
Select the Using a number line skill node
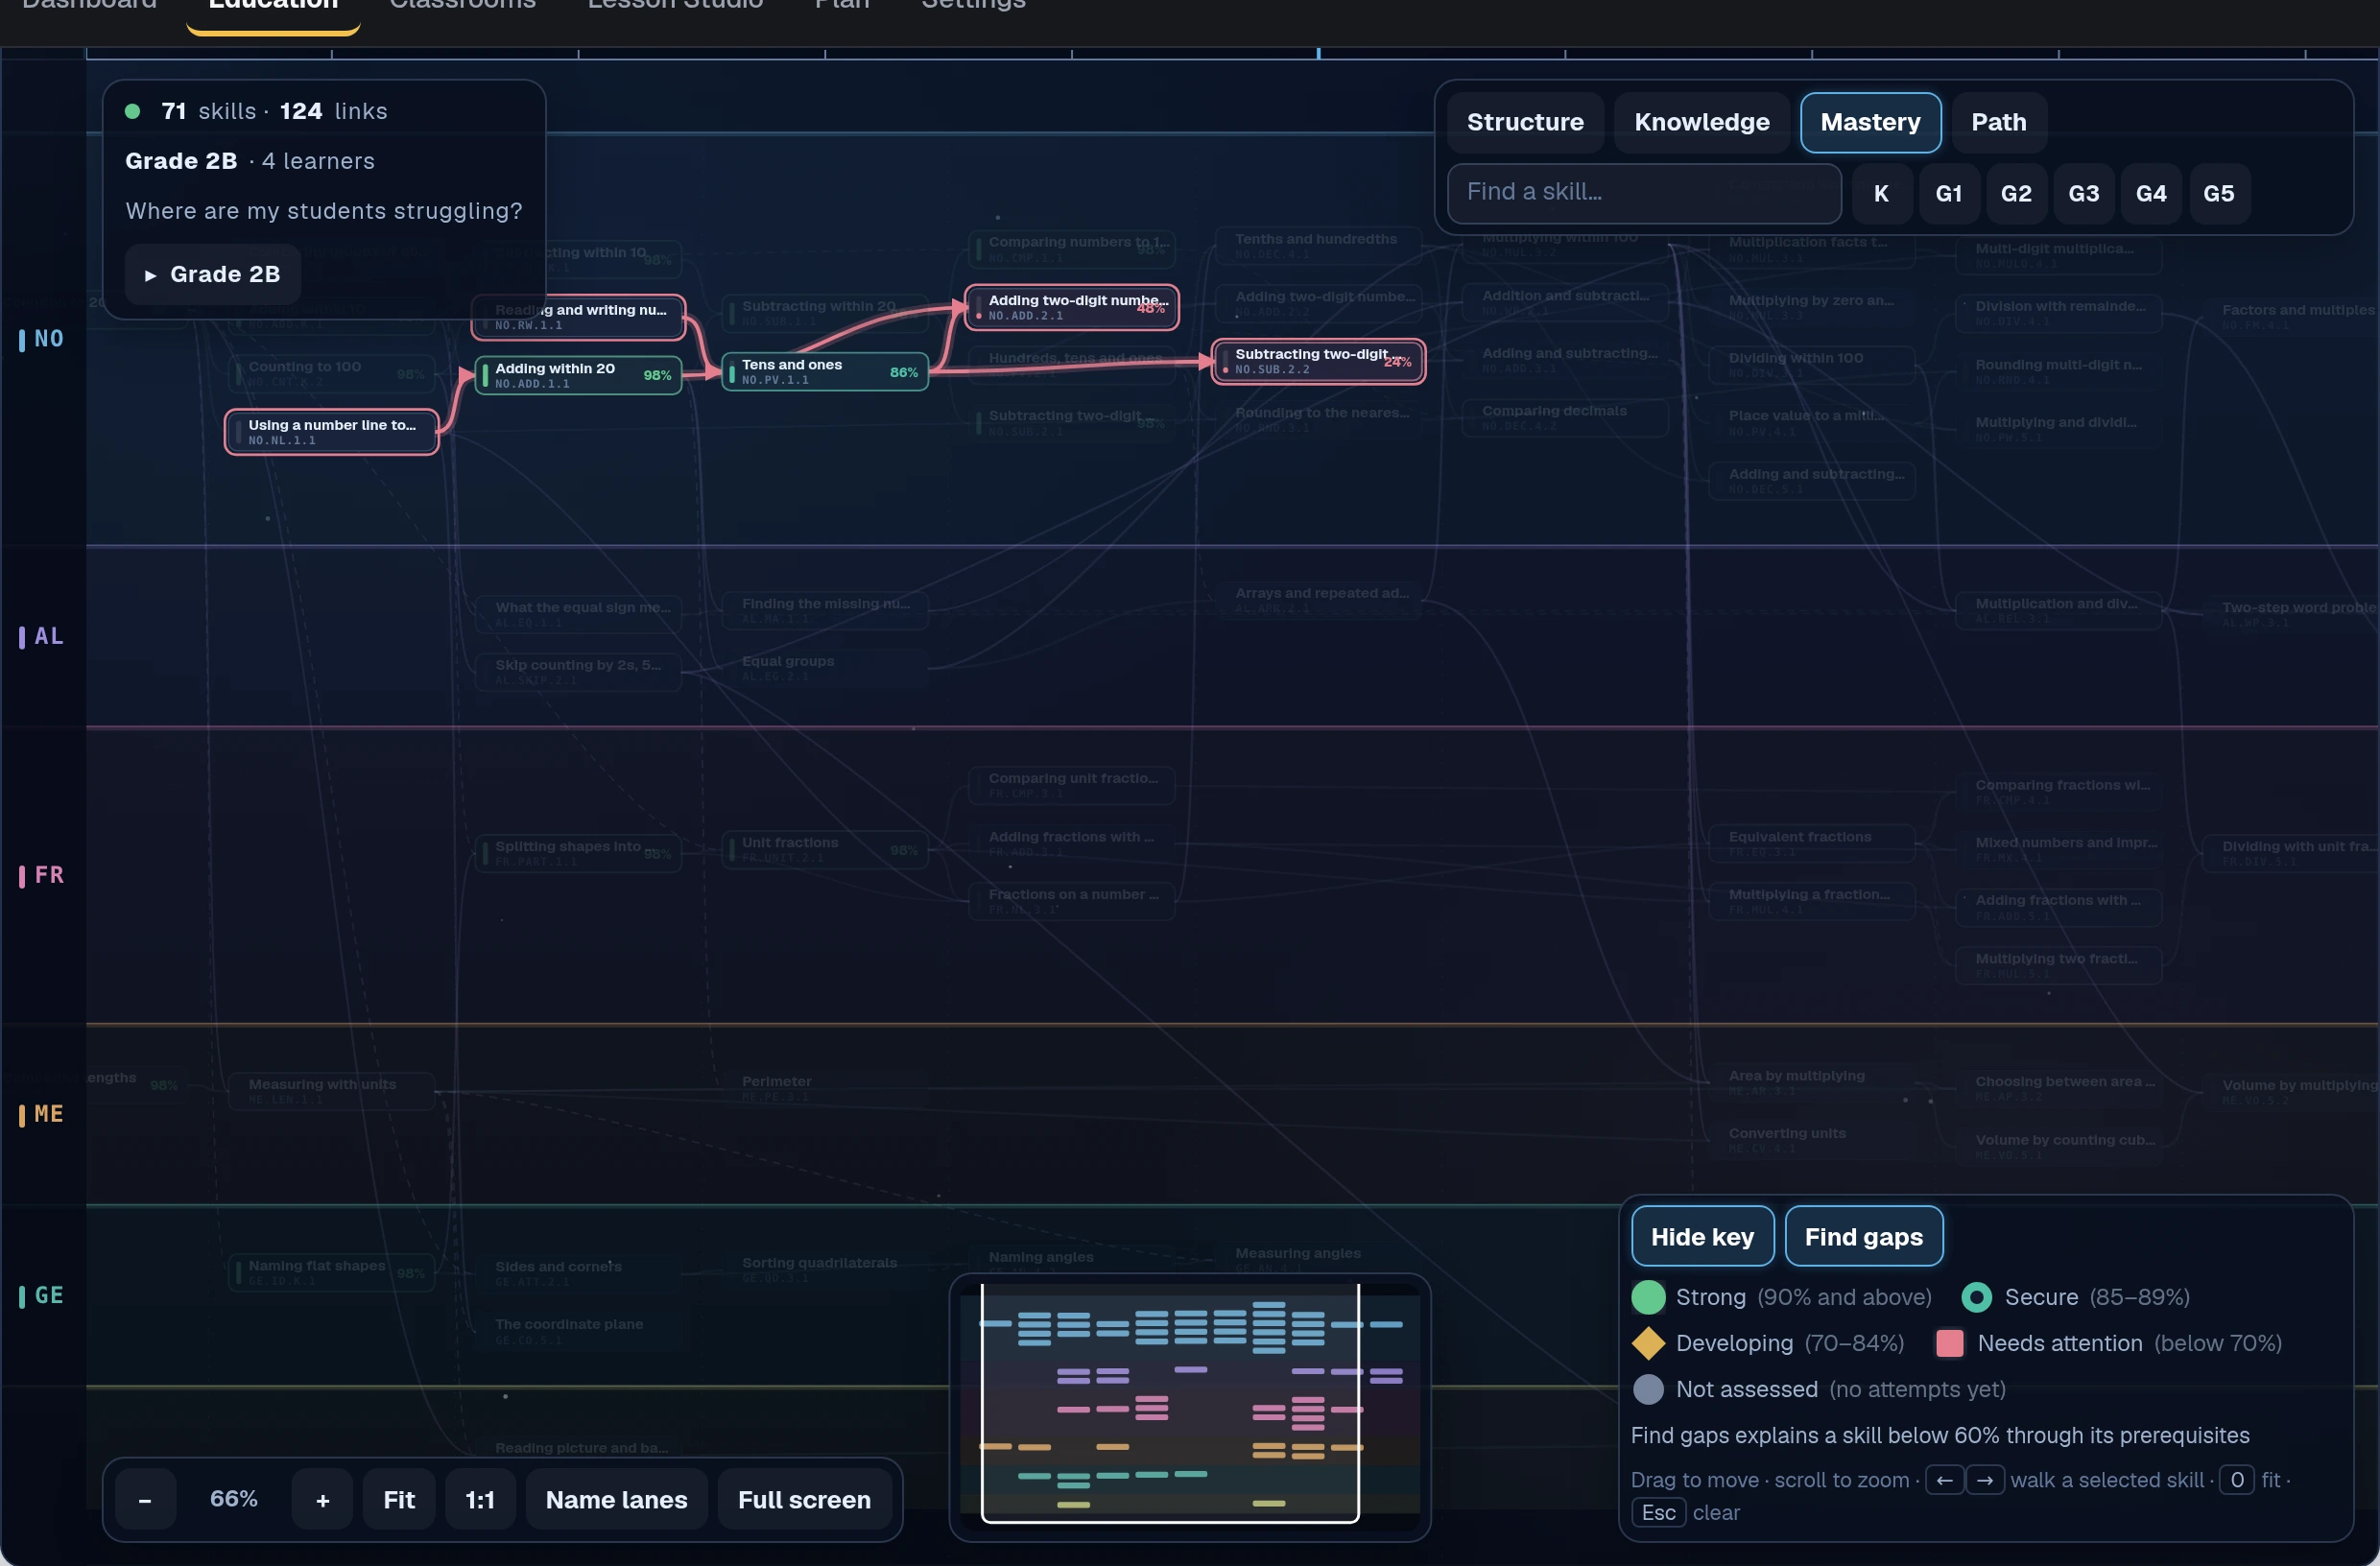pyautogui.click(x=331, y=432)
